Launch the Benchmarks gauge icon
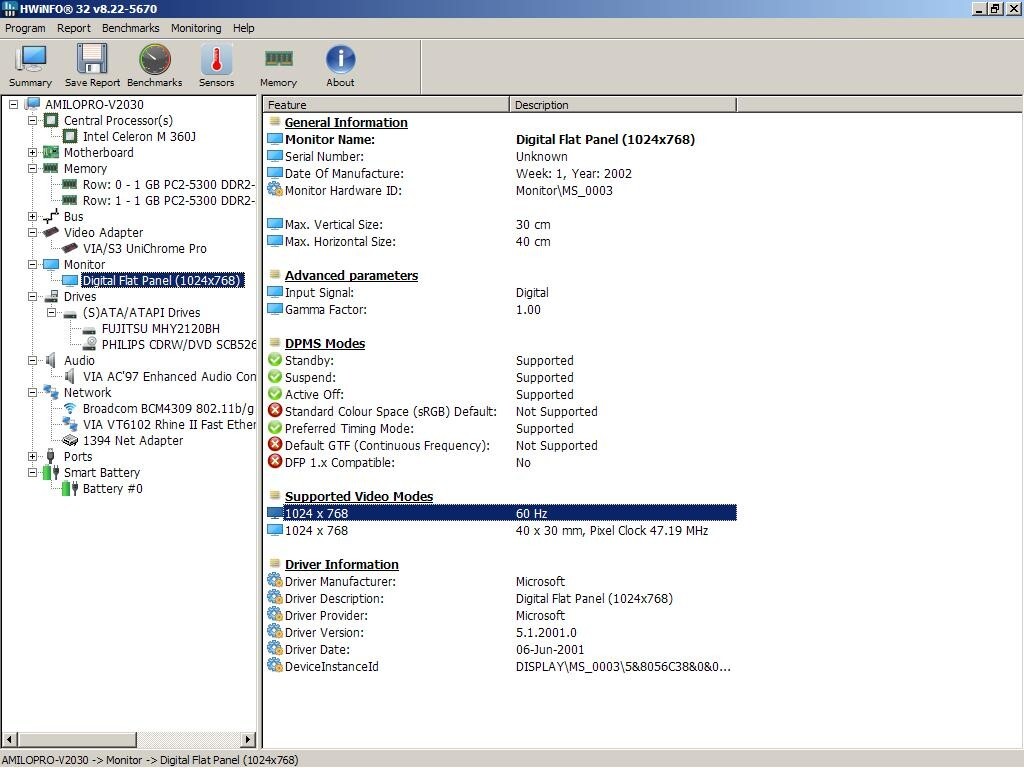 (155, 59)
